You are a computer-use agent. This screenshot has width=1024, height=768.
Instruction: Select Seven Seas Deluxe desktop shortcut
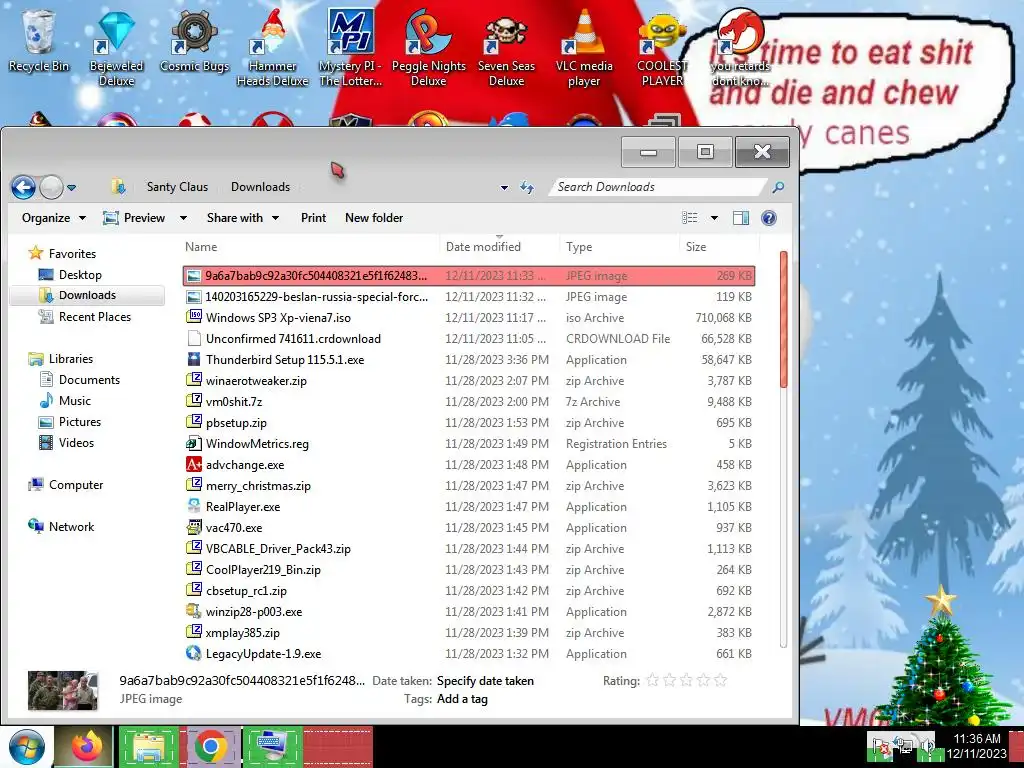pos(506,47)
